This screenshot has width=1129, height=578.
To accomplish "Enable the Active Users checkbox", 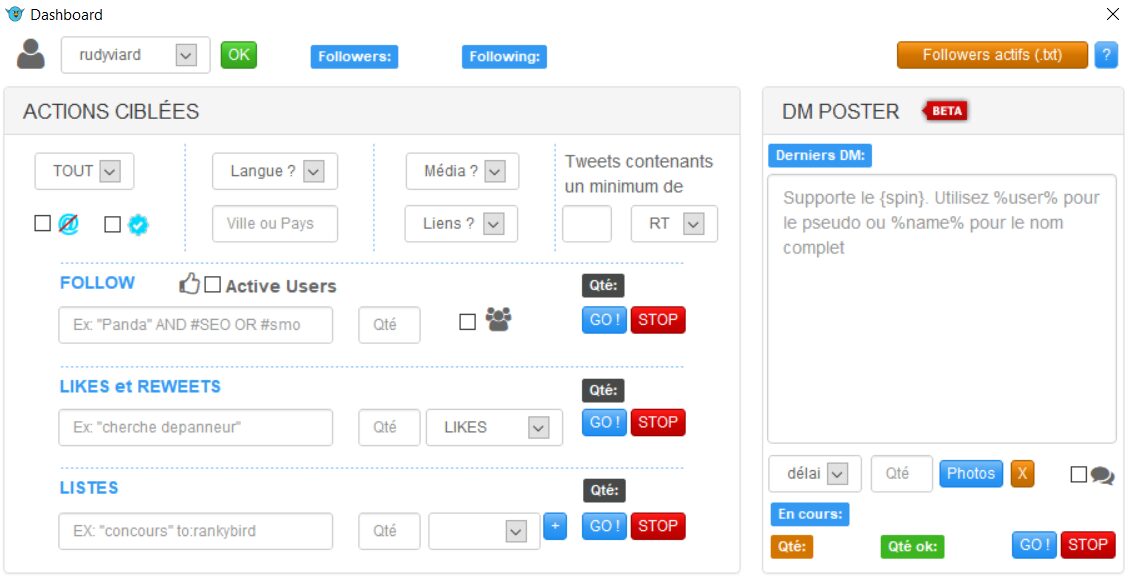I will click(x=212, y=285).
